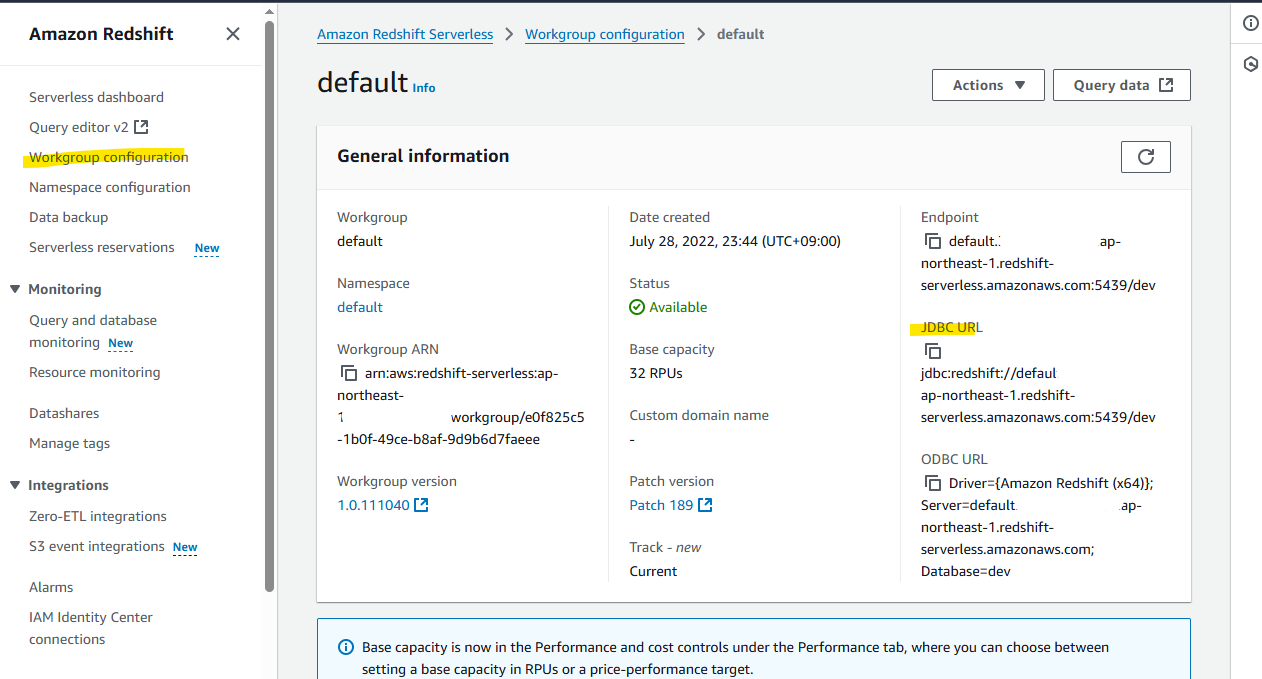Viewport: 1262px width, 679px height.
Task: Click the hexagon icon below the info icon
Action: 1250,64
